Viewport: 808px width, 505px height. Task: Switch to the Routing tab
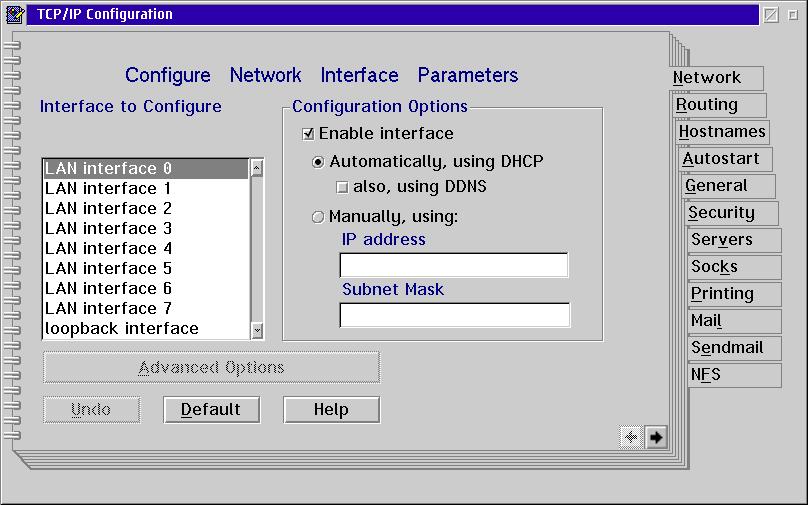point(707,105)
